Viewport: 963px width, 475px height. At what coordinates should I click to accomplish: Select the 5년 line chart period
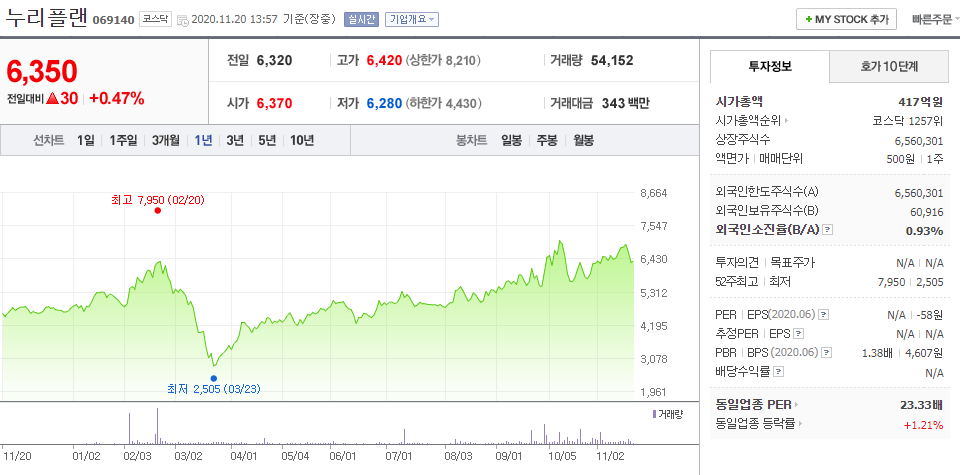(267, 141)
